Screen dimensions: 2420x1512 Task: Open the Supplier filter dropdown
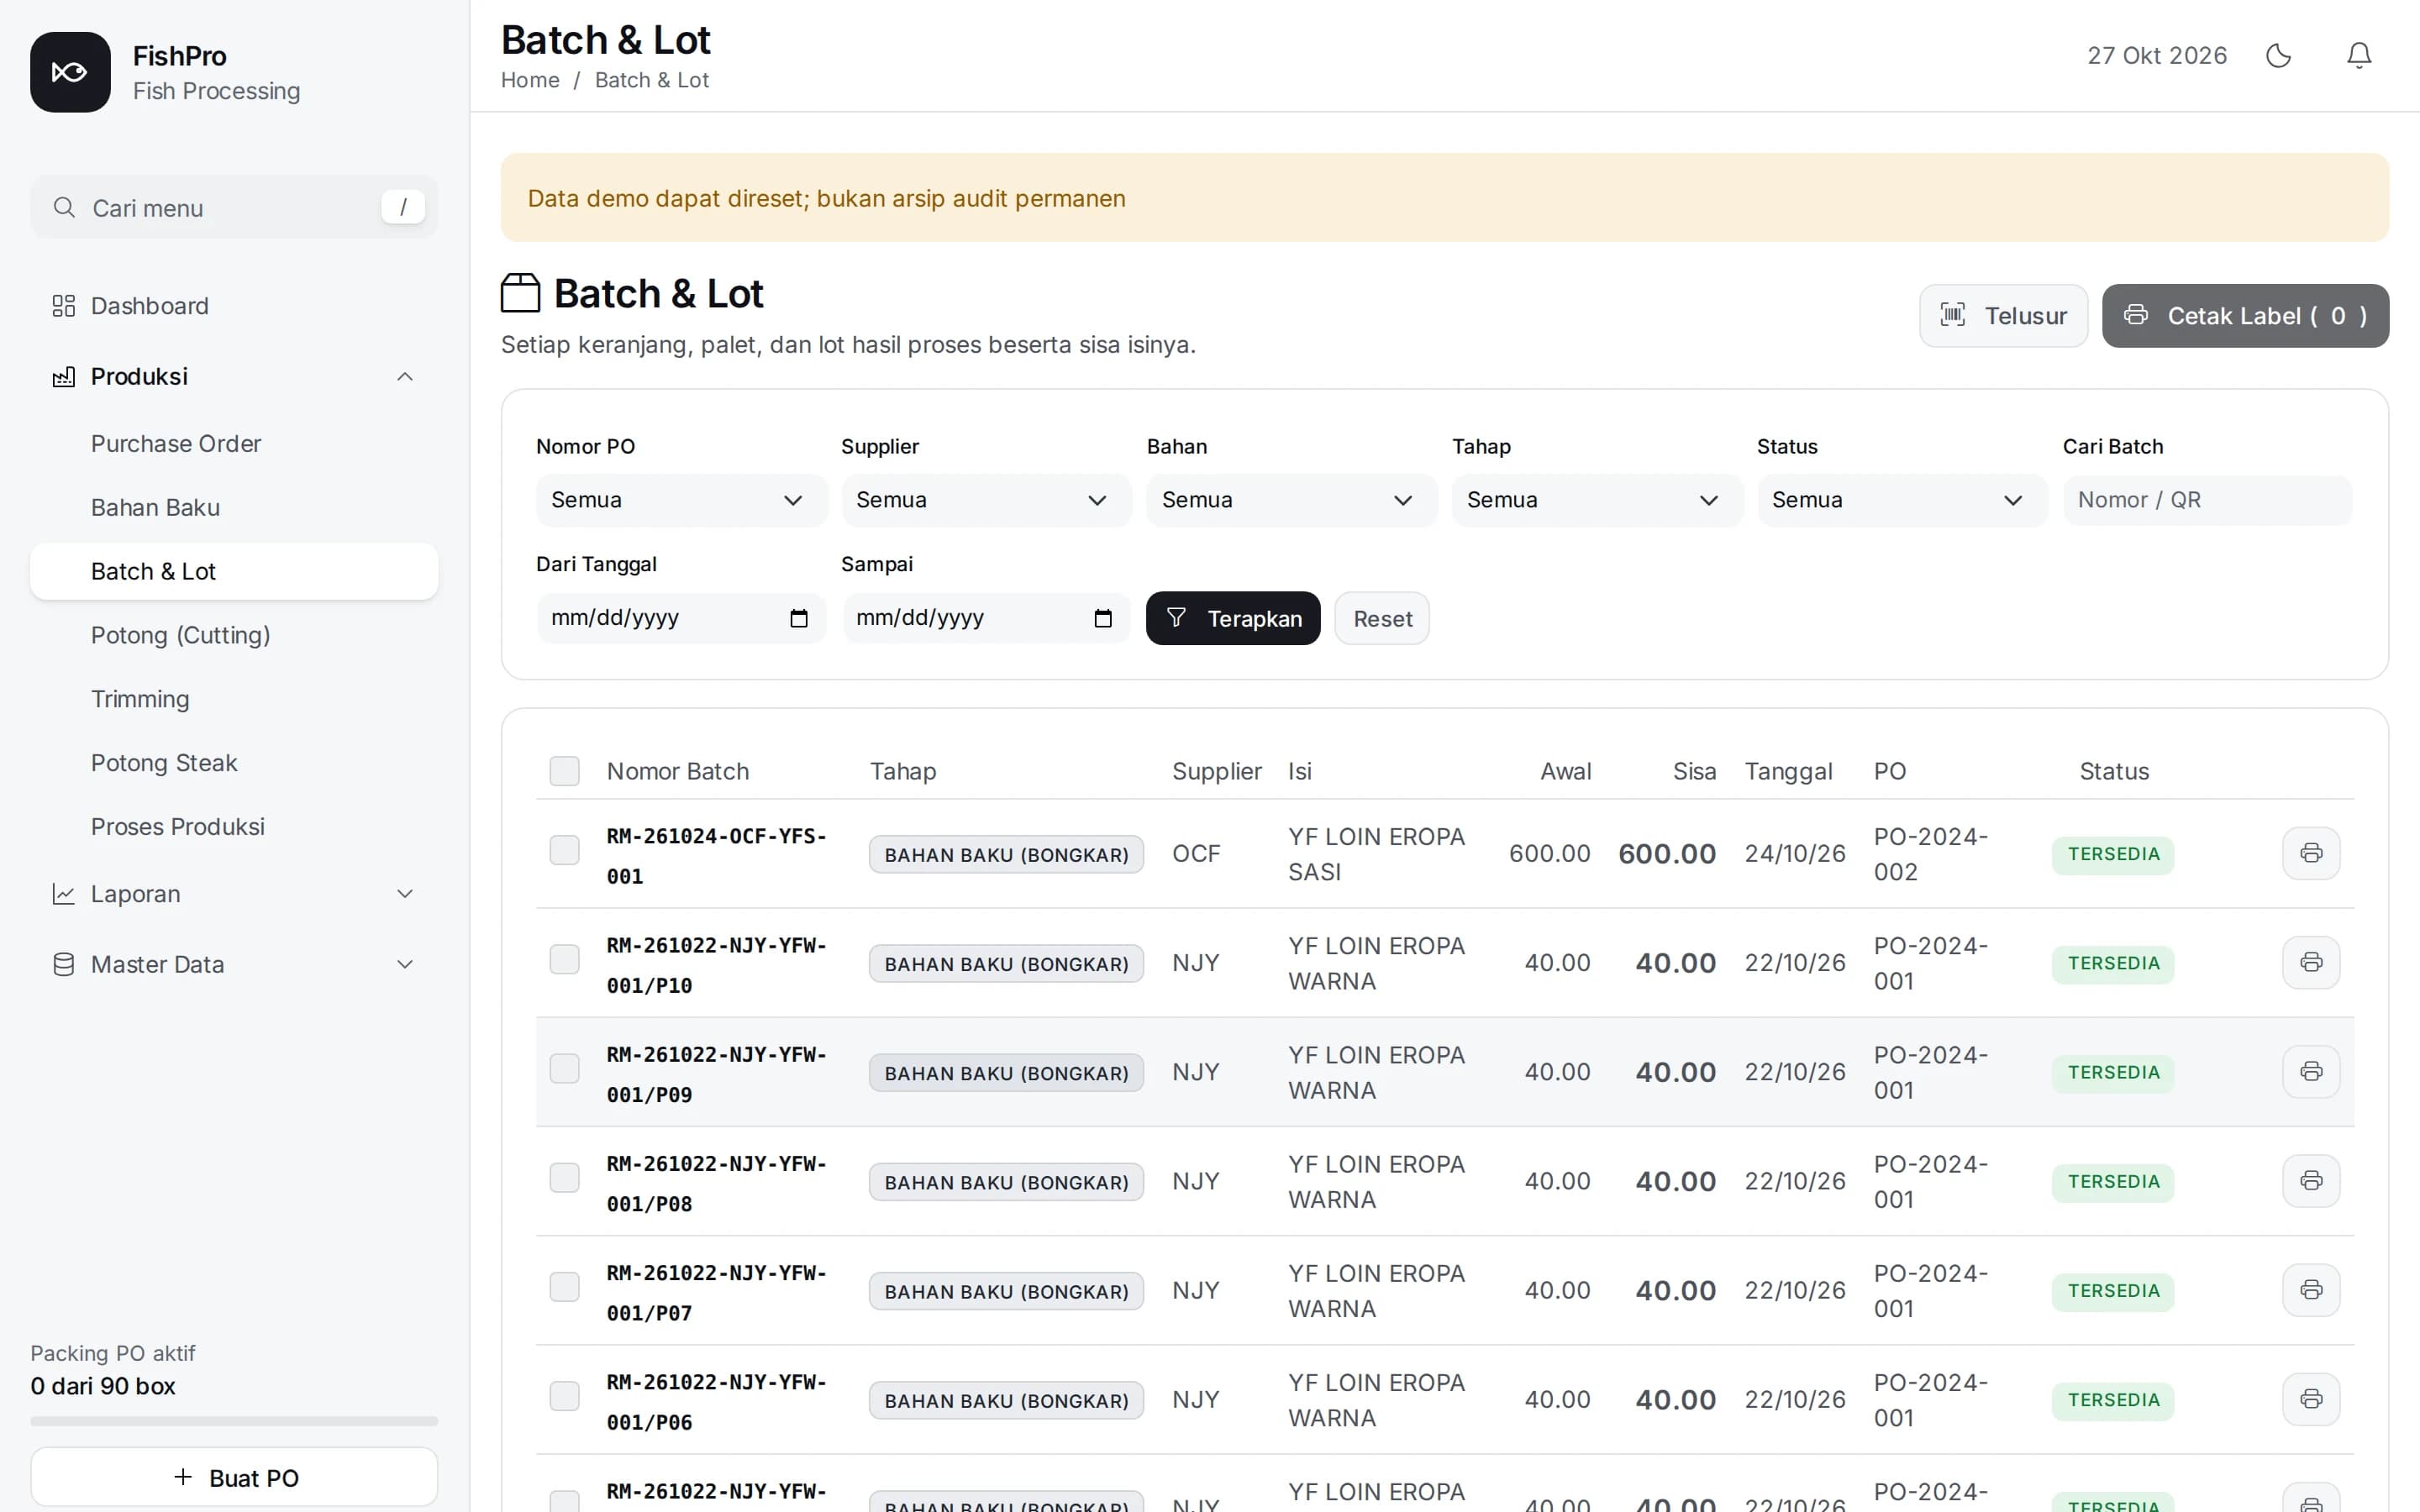pos(986,500)
